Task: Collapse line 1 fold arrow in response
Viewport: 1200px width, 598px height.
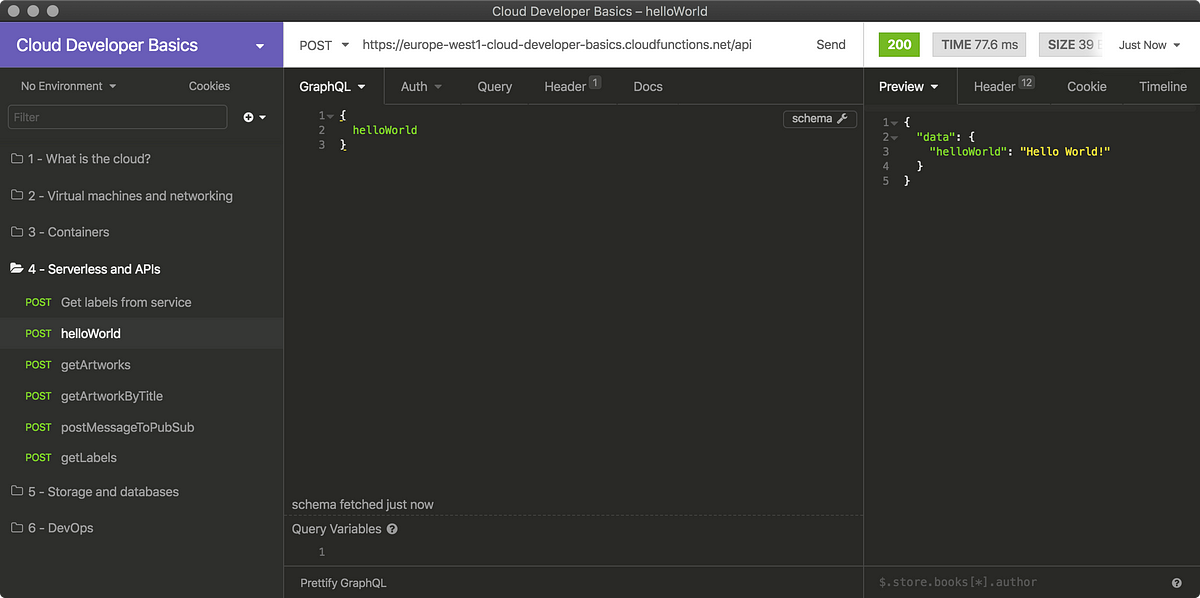Action: point(895,123)
